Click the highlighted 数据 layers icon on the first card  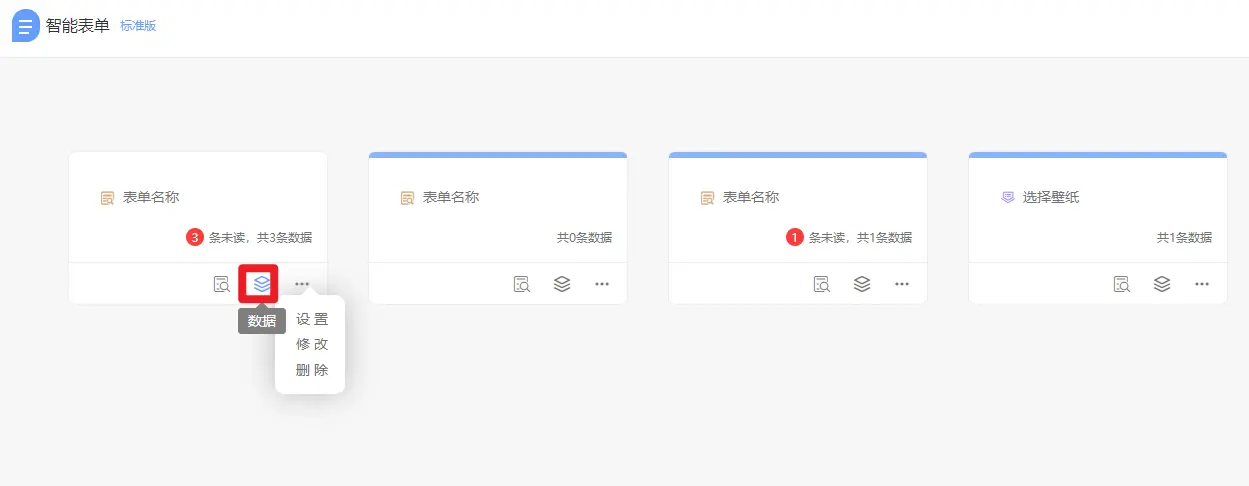click(x=261, y=284)
